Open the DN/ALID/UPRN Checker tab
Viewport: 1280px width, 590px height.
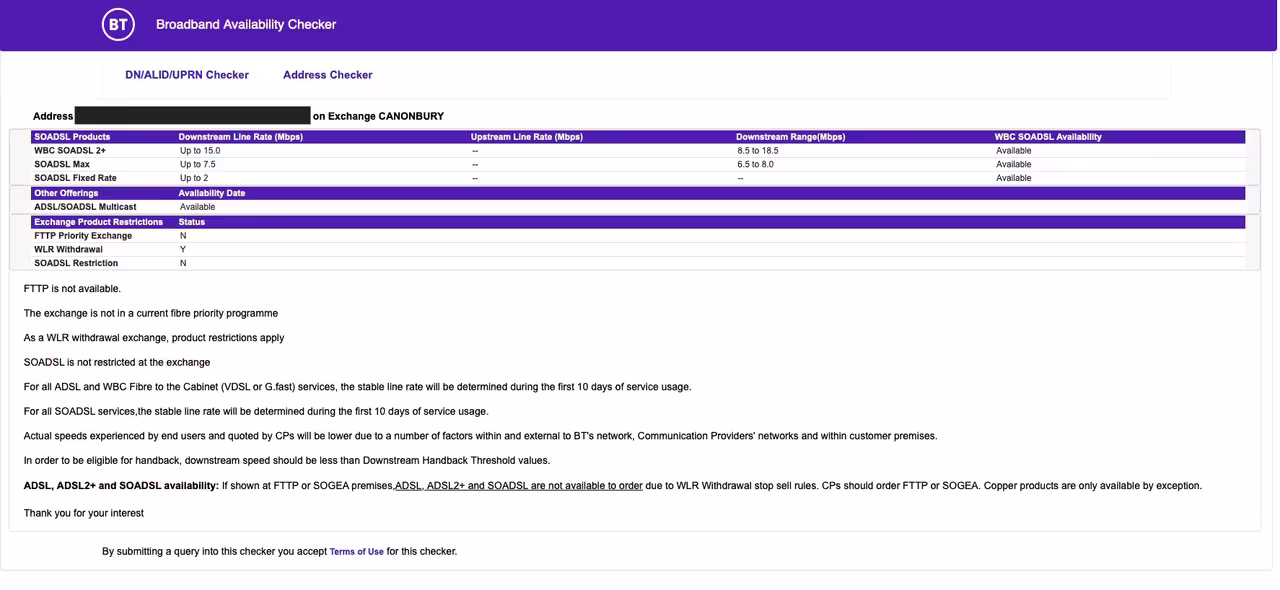pos(187,75)
